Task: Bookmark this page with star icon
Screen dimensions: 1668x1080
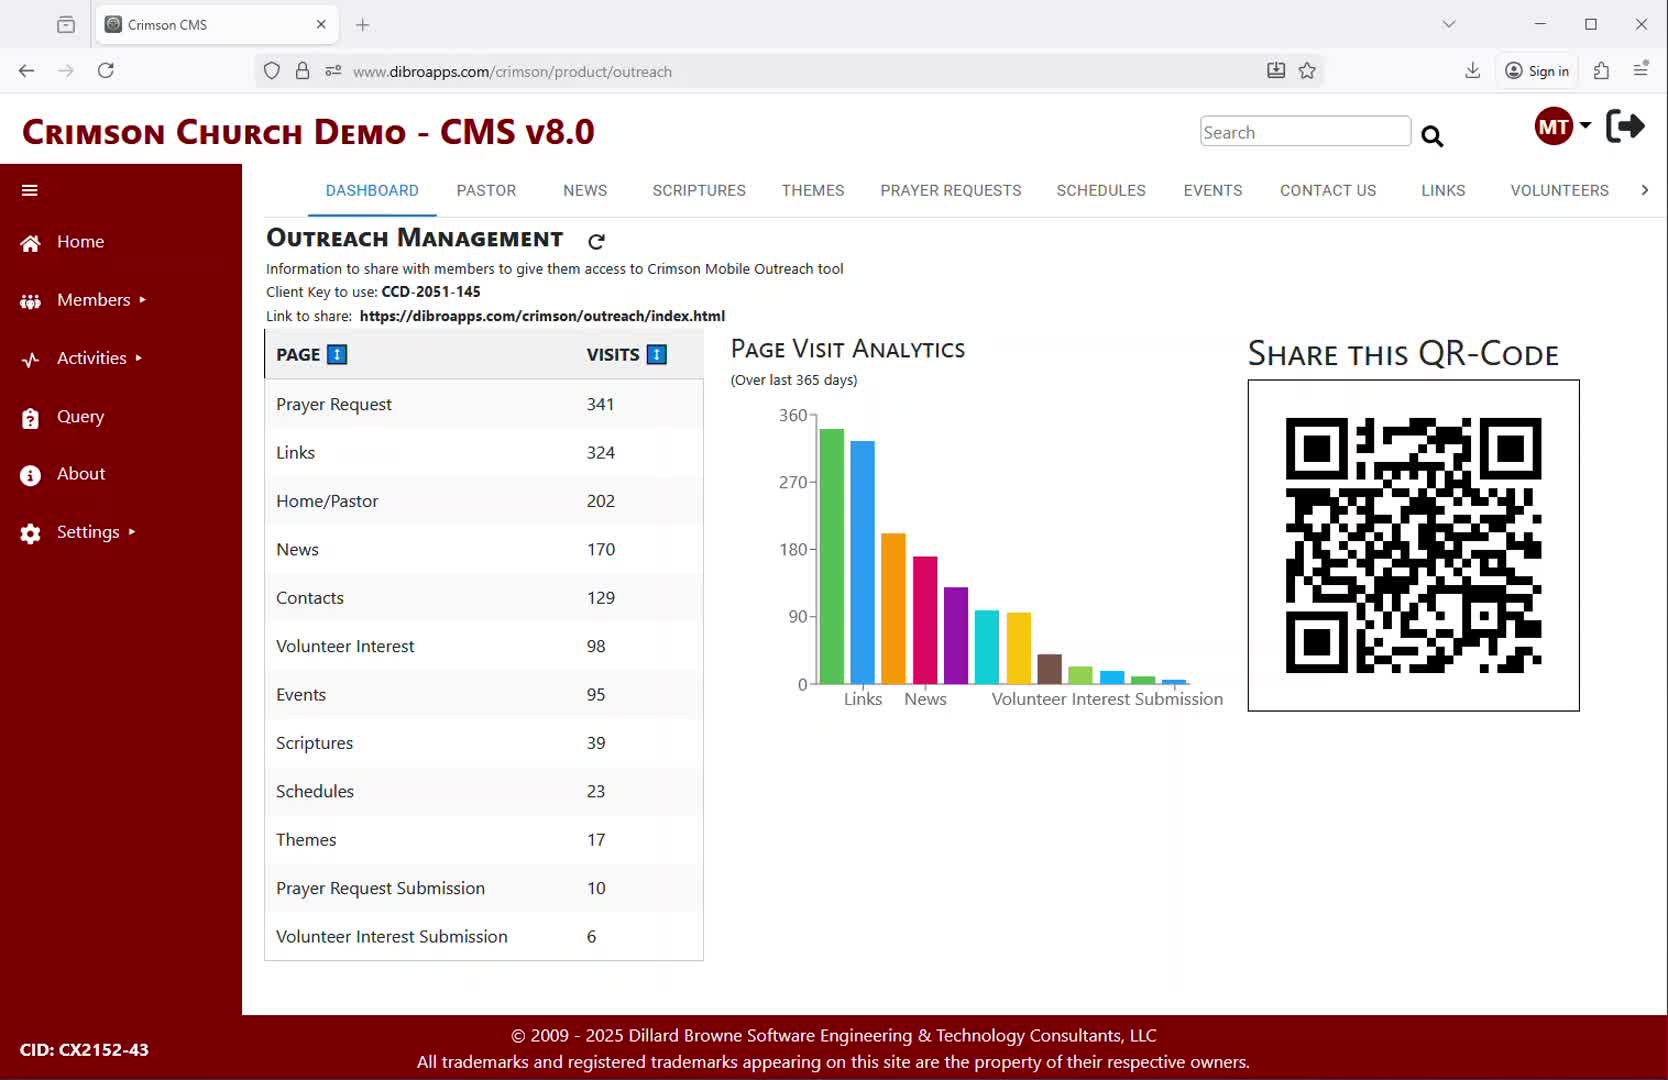Action: coord(1307,71)
